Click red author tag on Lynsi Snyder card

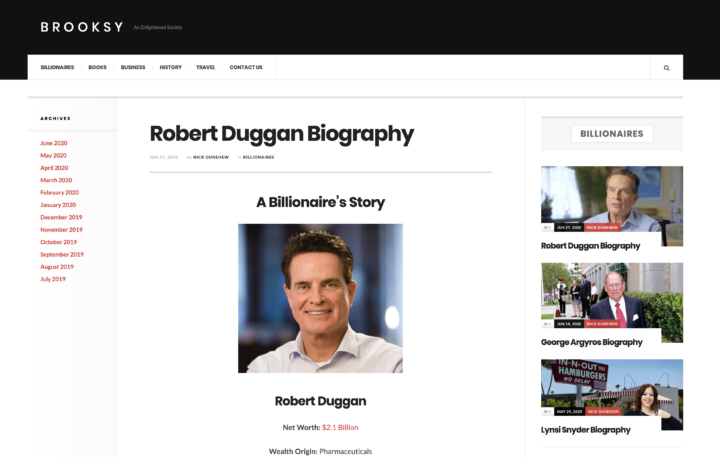(x=603, y=412)
